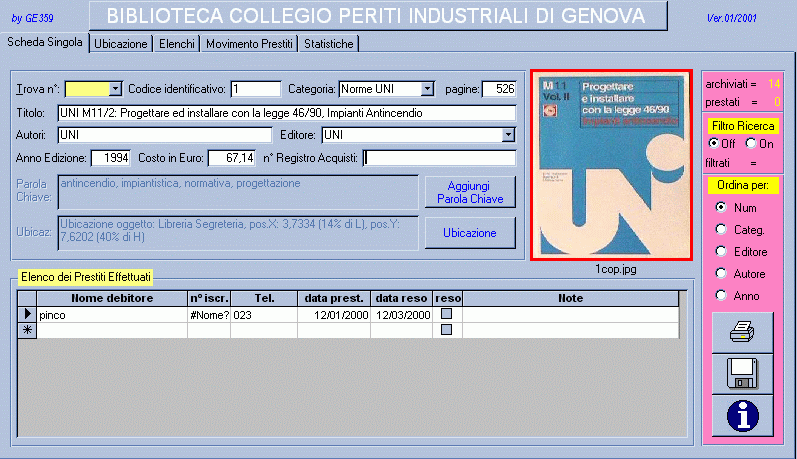The image size is (797, 459).
Task: Click the Note cell in pinco row
Action: coord(570,315)
